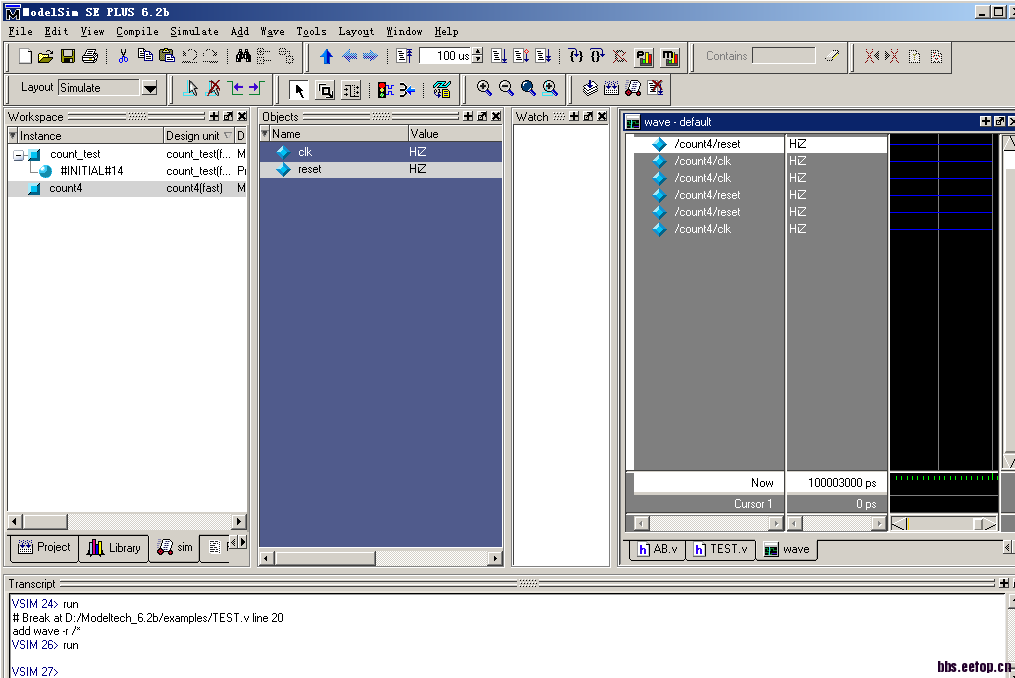Switch to the sim tab
This screenshot has width=1015, height=678.
(175, 548)
